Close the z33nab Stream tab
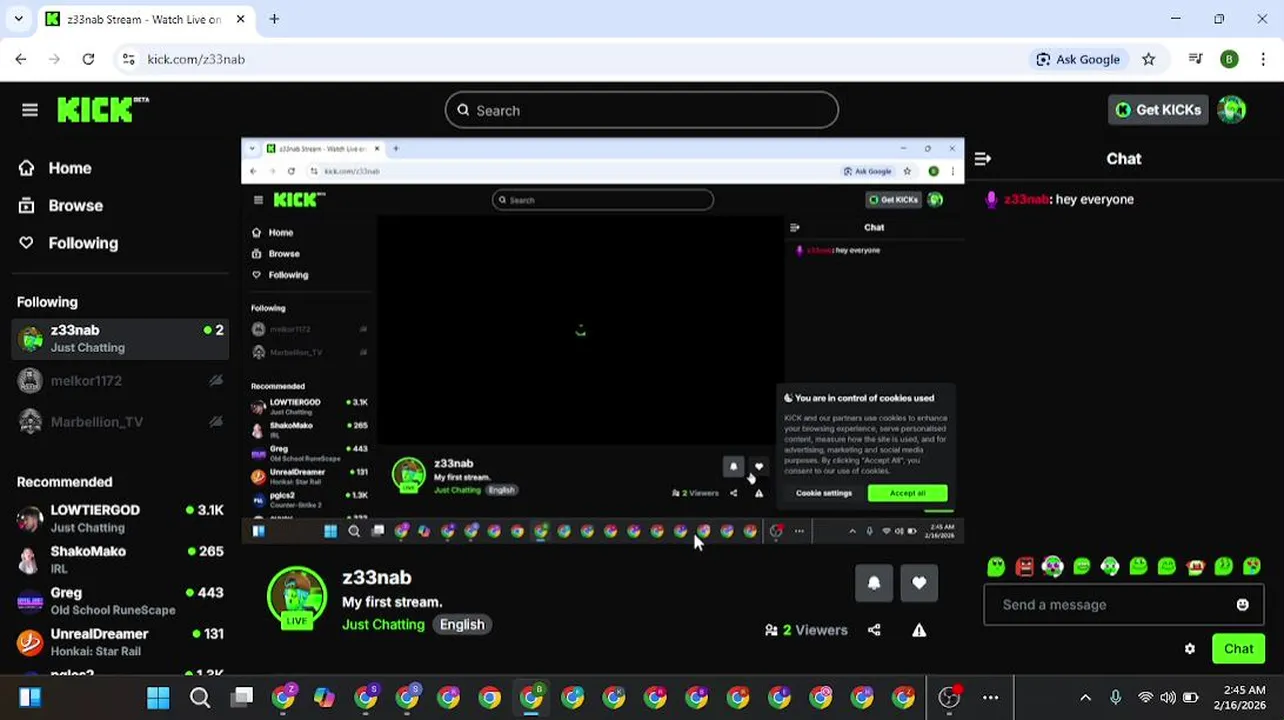1284x720 pixels. 241,19
